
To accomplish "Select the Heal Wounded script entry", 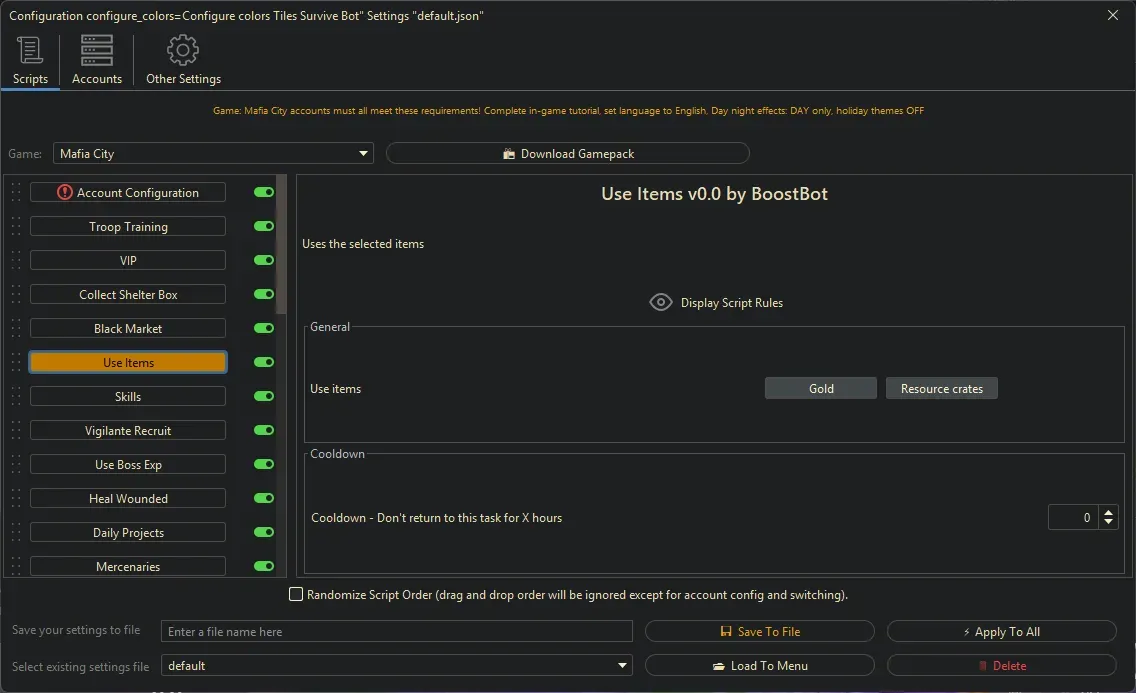I will pos(127,498).
